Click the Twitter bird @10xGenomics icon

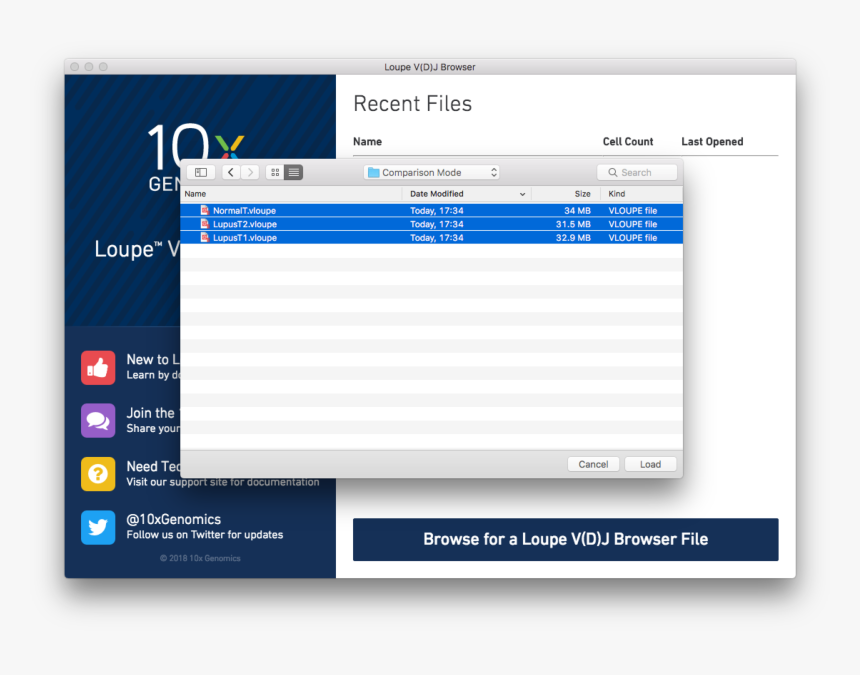(x=98, y=527)
